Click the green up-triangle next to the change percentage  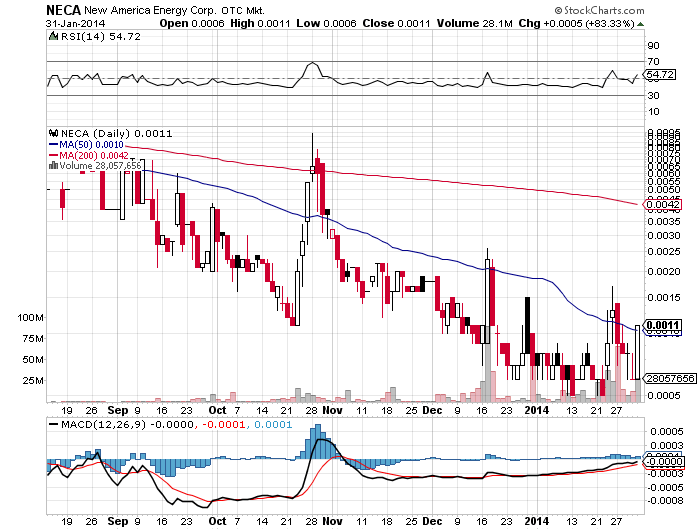click(x=640, y=24)
